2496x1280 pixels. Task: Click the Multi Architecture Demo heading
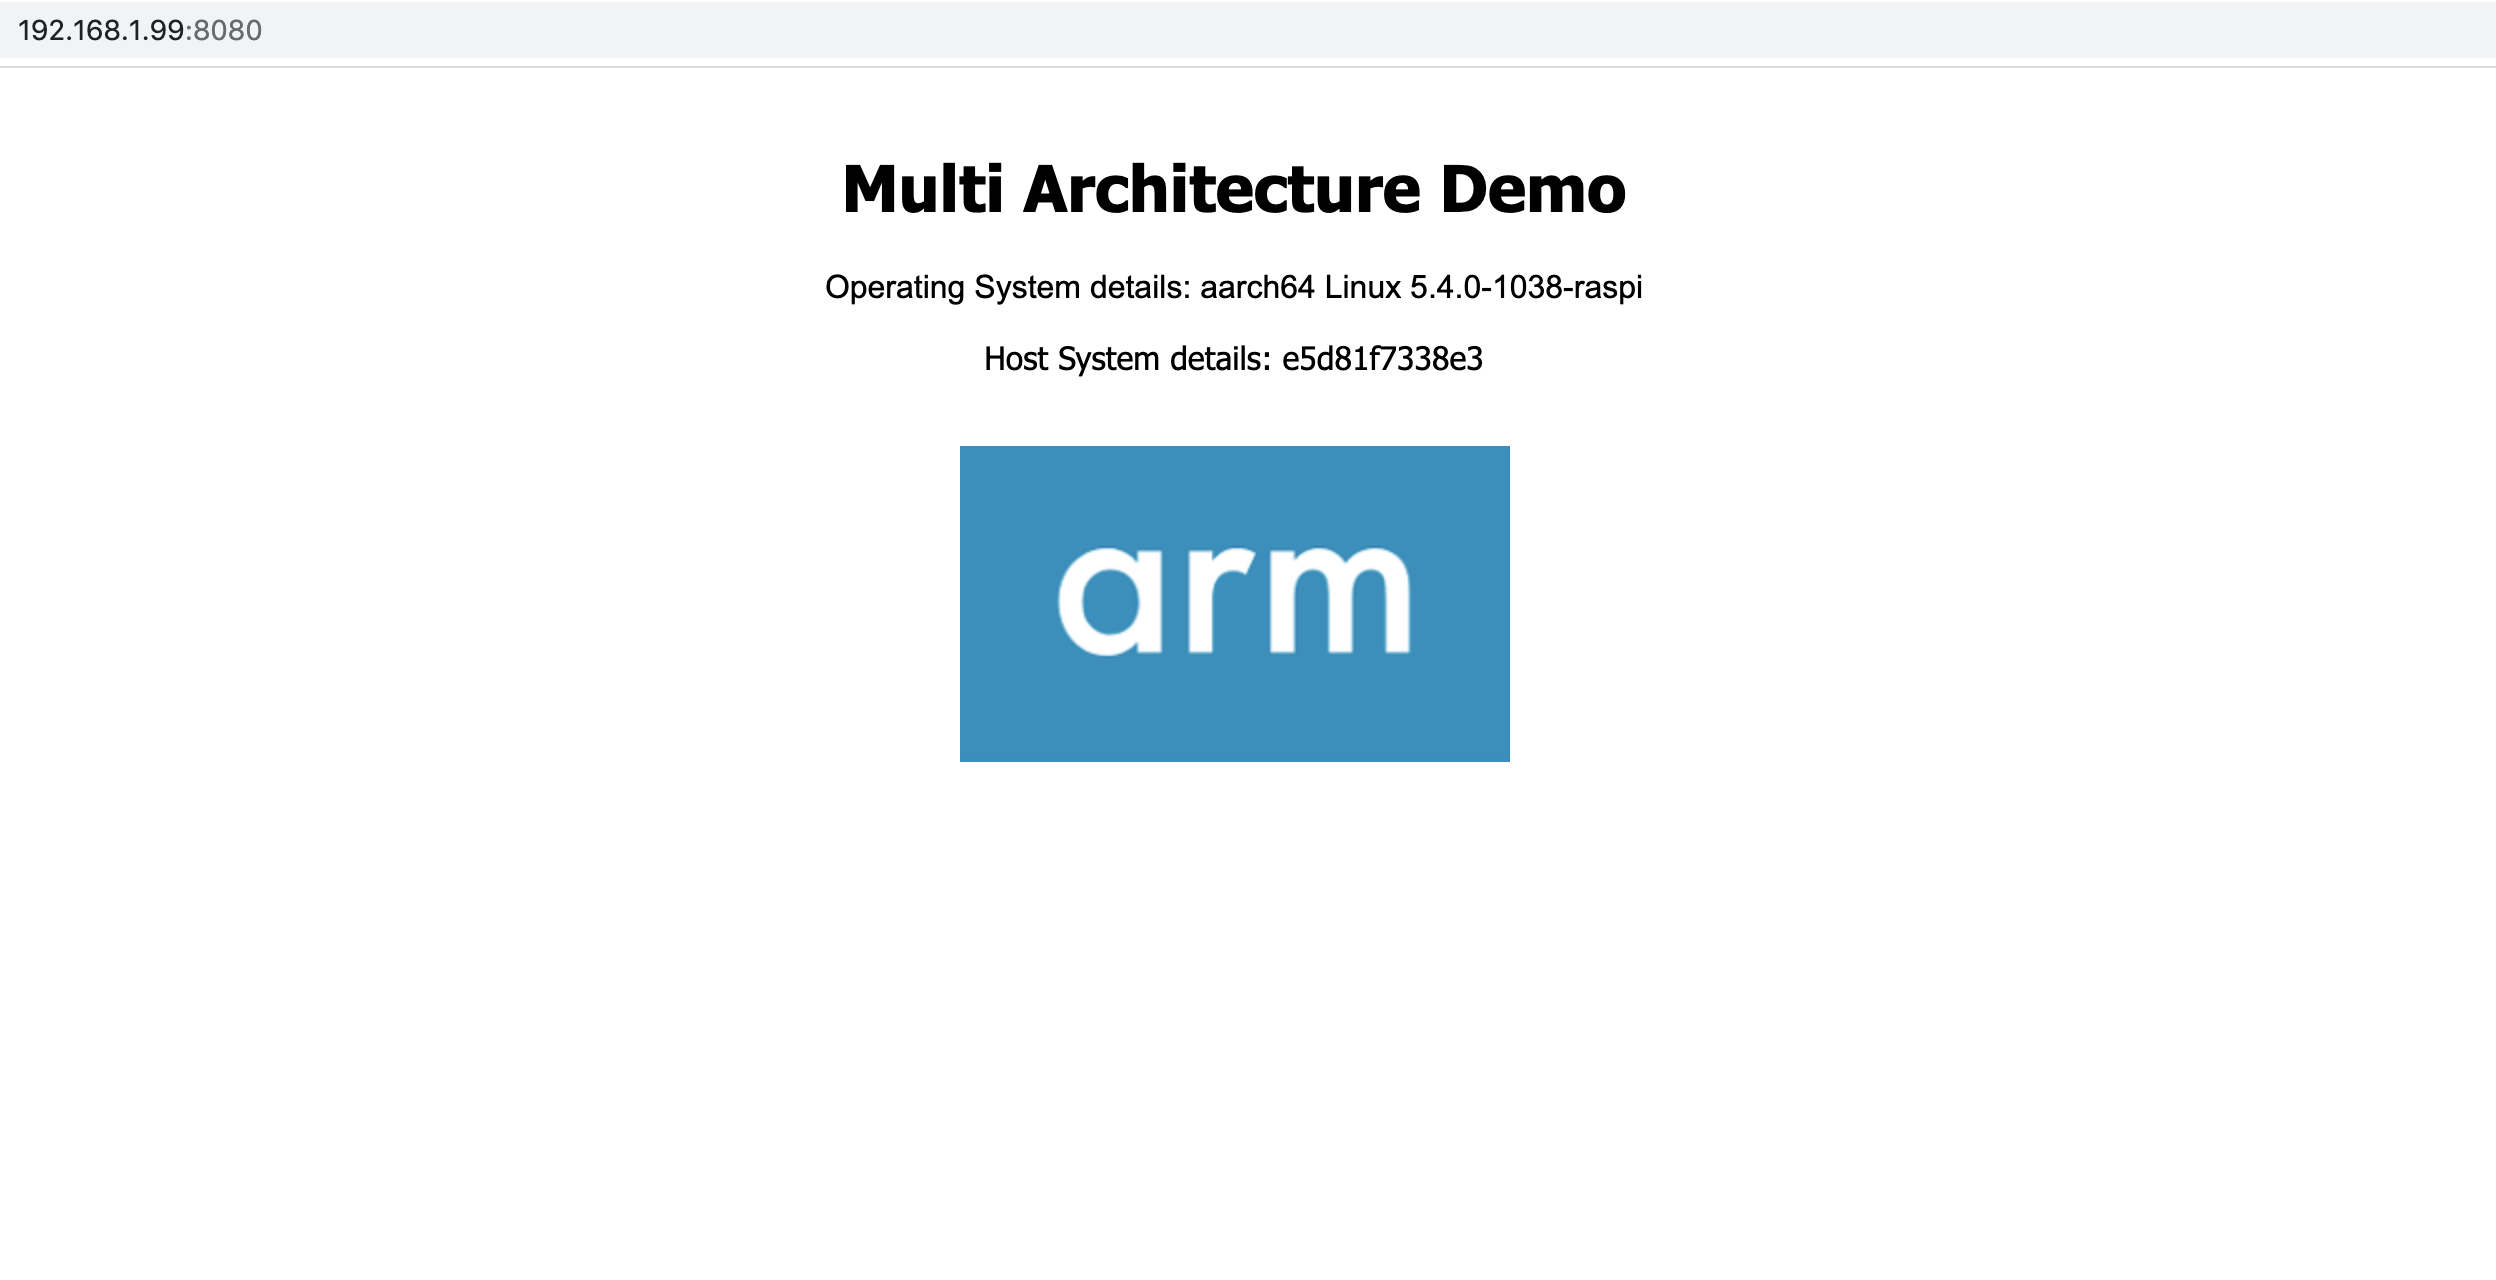(x=1234, y=189)
